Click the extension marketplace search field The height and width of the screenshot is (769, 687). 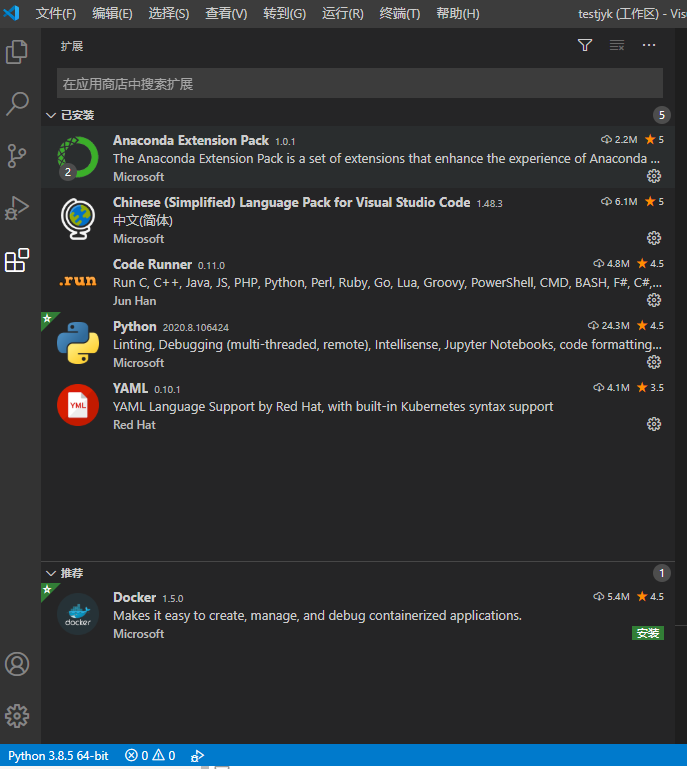click(360, 84)
